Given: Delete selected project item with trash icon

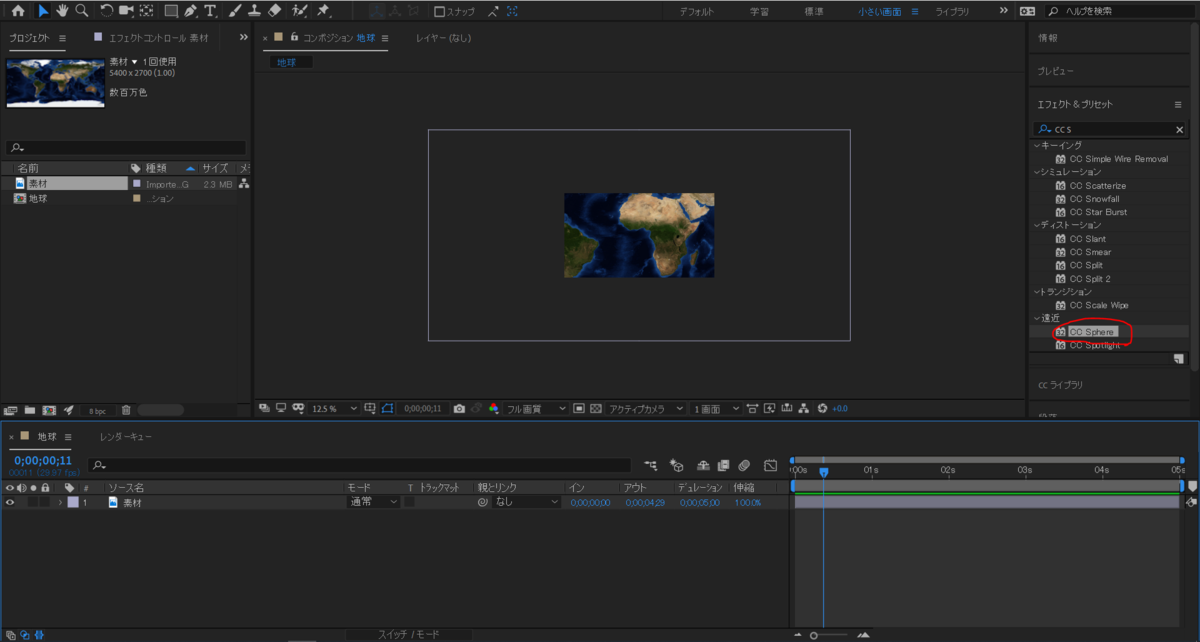Looking at the screenshot, I should (x=126, y=410).
